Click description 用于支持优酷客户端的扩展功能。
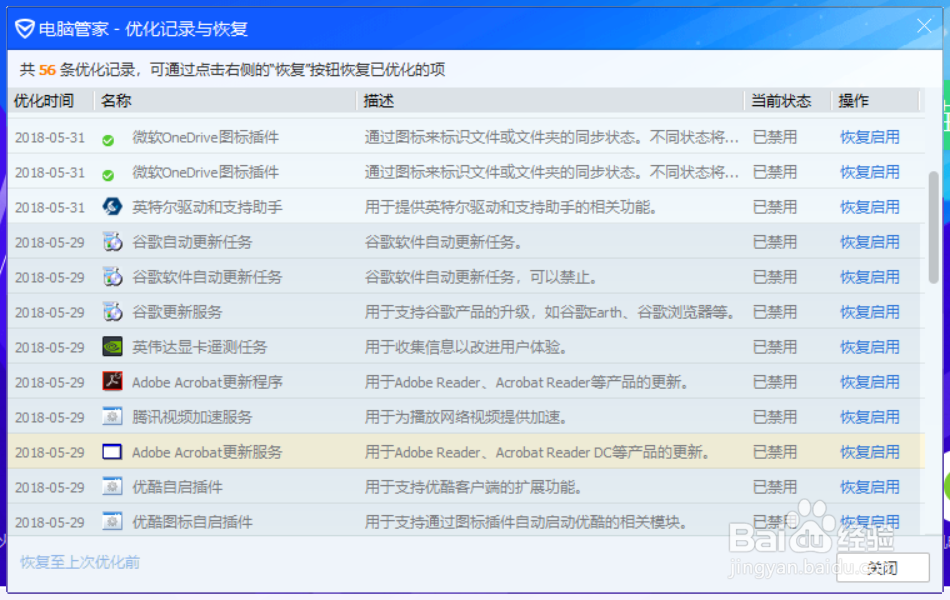 click(474, 487)
